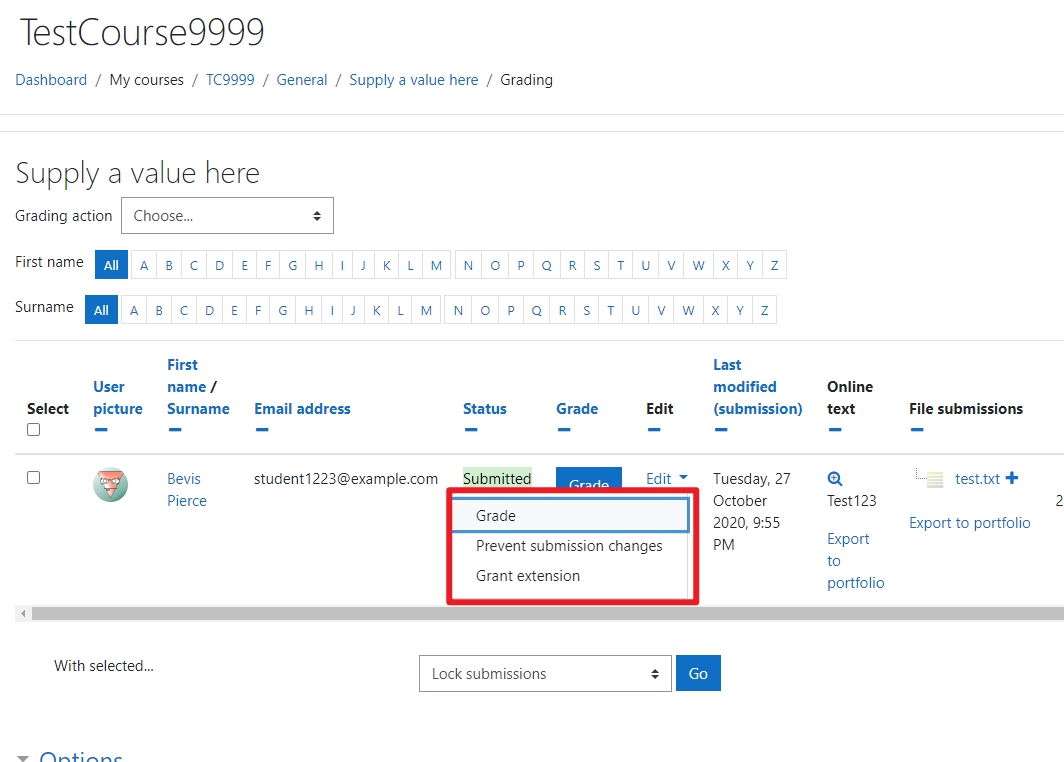
Task: Hide the Edit column
Action: click(653, 430)
